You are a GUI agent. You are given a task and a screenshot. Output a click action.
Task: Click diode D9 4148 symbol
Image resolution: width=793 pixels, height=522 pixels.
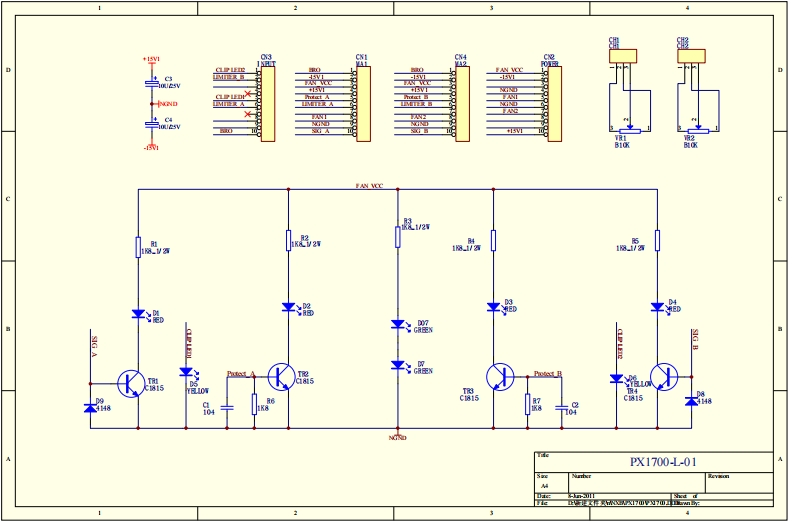(x=90, y=406)
